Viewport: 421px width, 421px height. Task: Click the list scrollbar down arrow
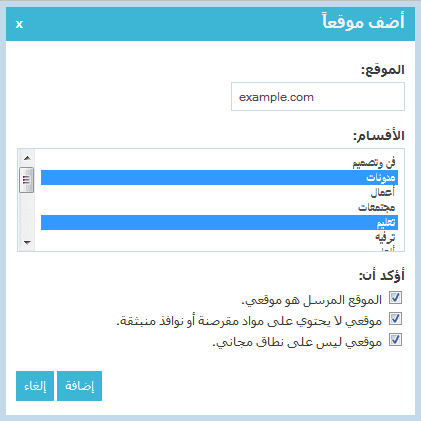pos(27,242)
